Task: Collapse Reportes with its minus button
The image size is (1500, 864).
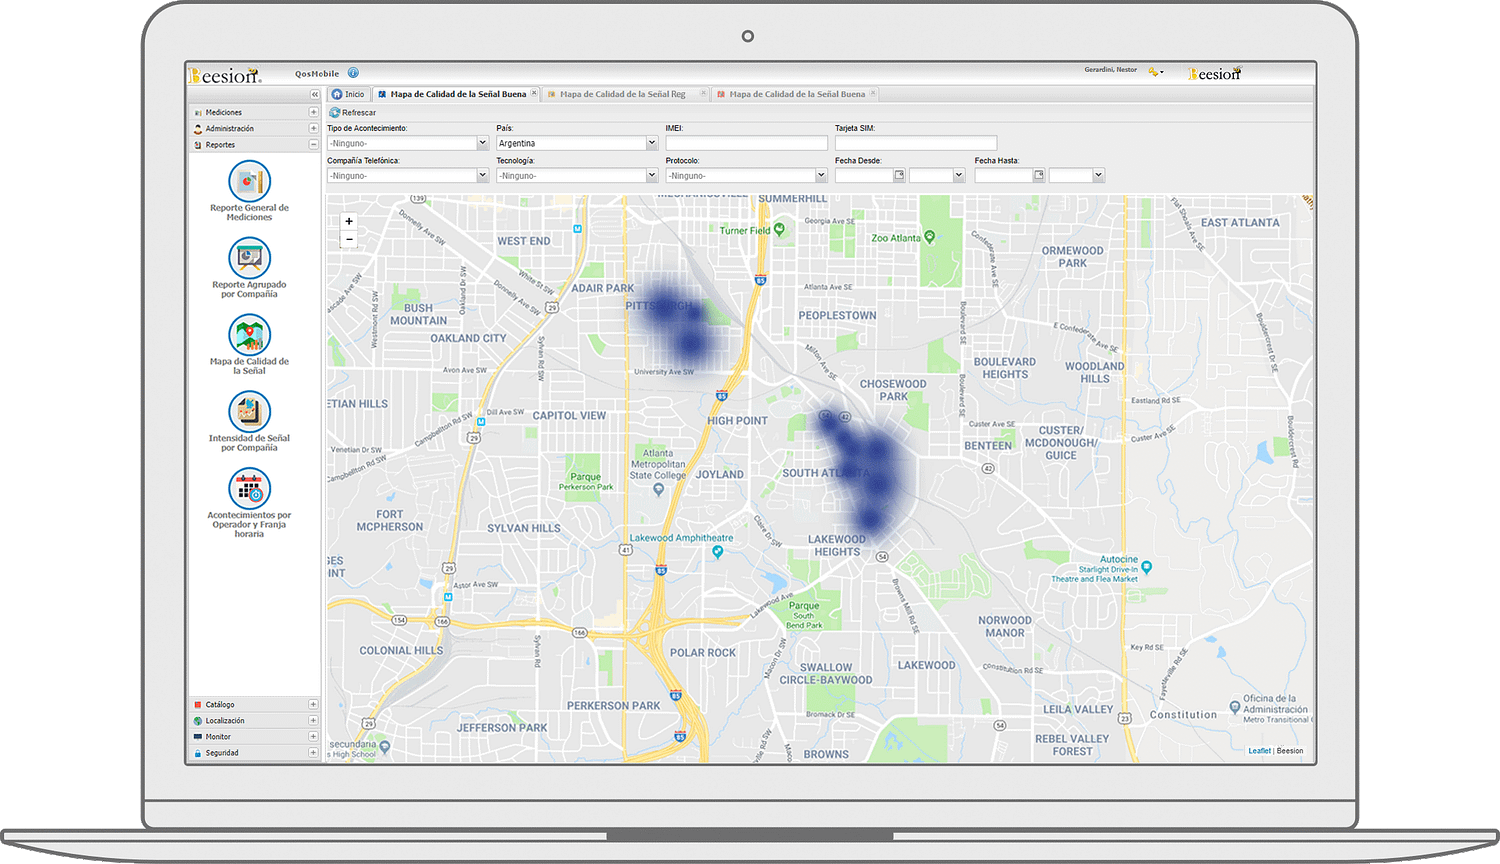Action: [313, 145]
